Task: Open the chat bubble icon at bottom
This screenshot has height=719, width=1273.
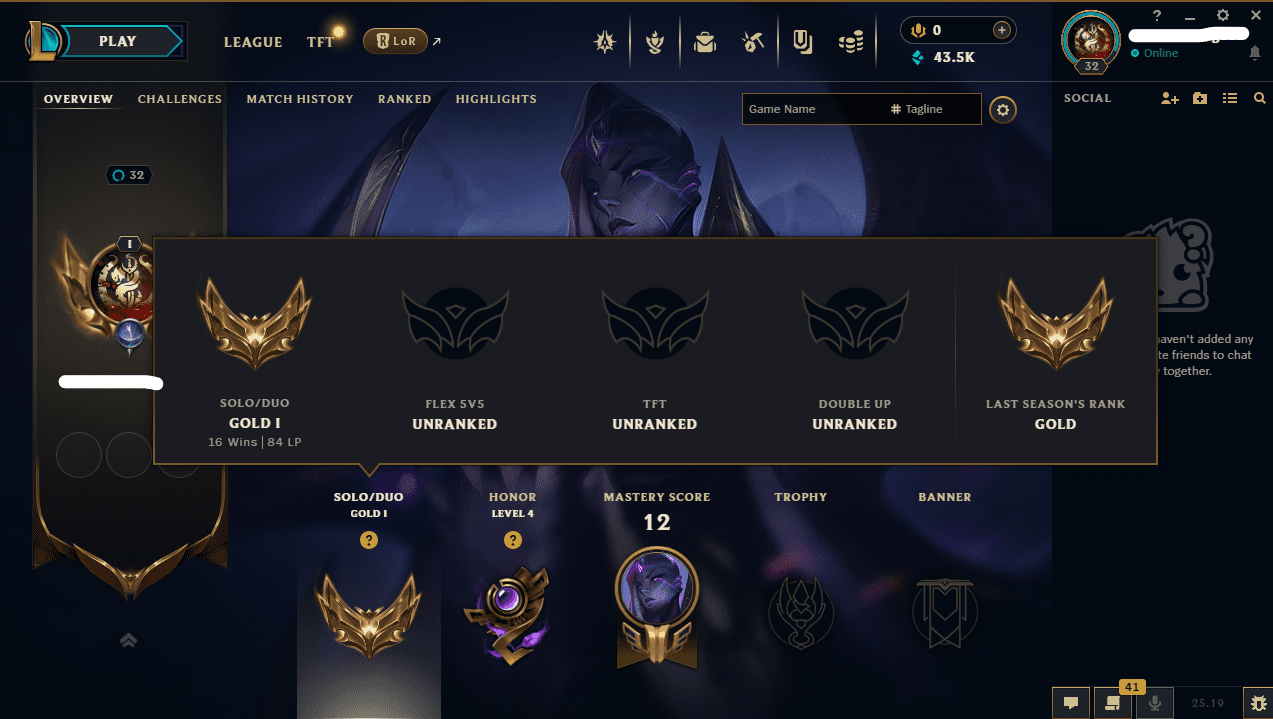Action: point(1070,703)
